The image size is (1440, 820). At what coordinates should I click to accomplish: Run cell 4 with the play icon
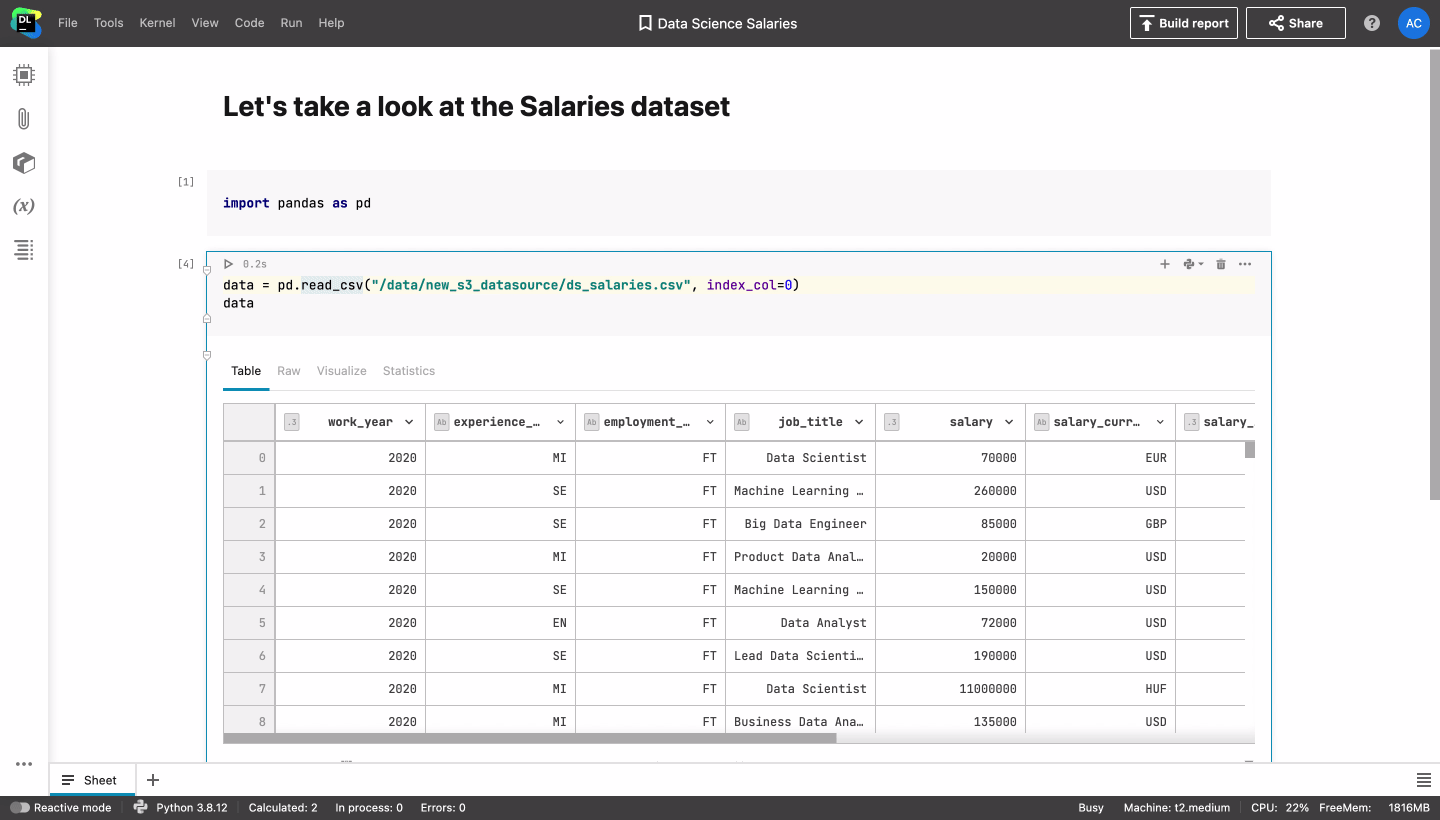pos(229,264)
